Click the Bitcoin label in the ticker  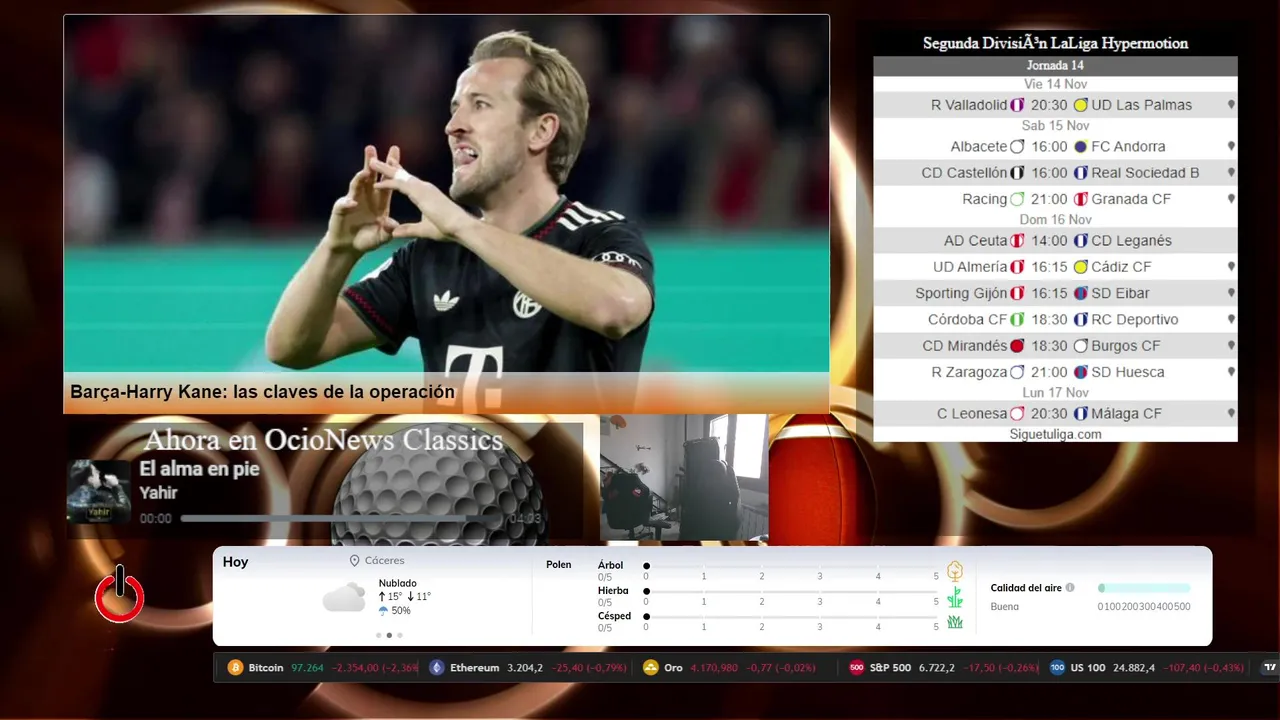(266, 668)
